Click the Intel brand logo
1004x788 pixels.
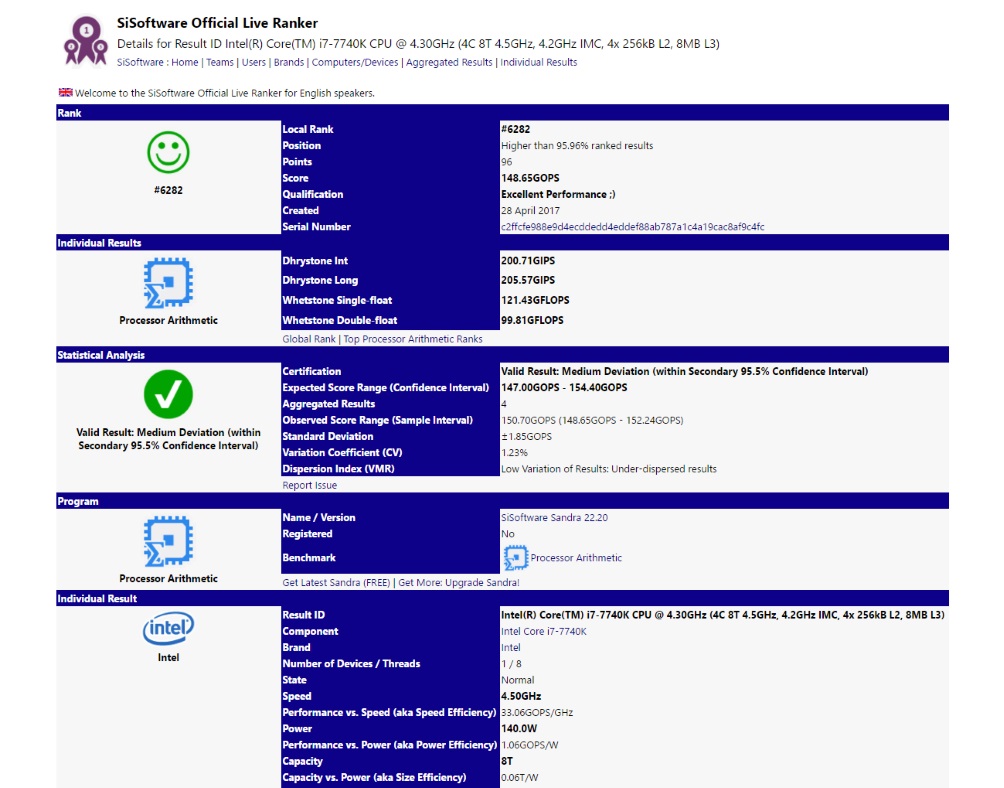pyautogui.click(x=168, y=629)
